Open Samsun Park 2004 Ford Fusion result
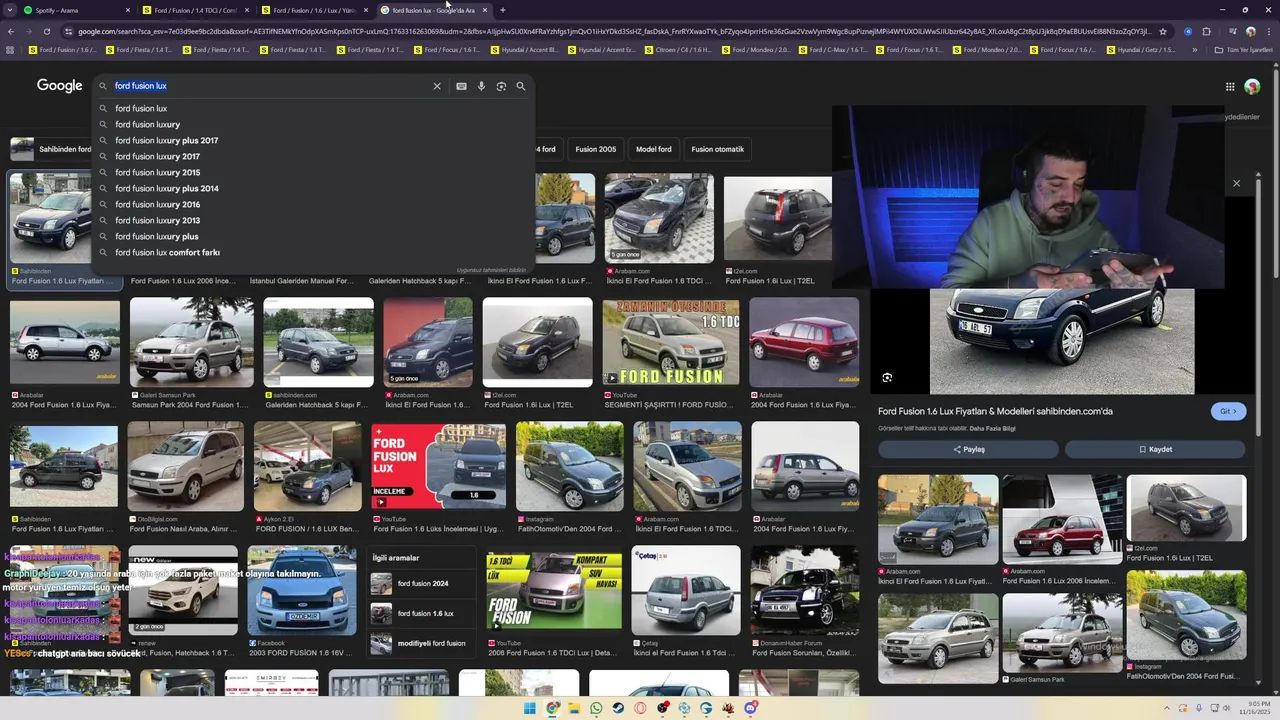 (192, 342)
